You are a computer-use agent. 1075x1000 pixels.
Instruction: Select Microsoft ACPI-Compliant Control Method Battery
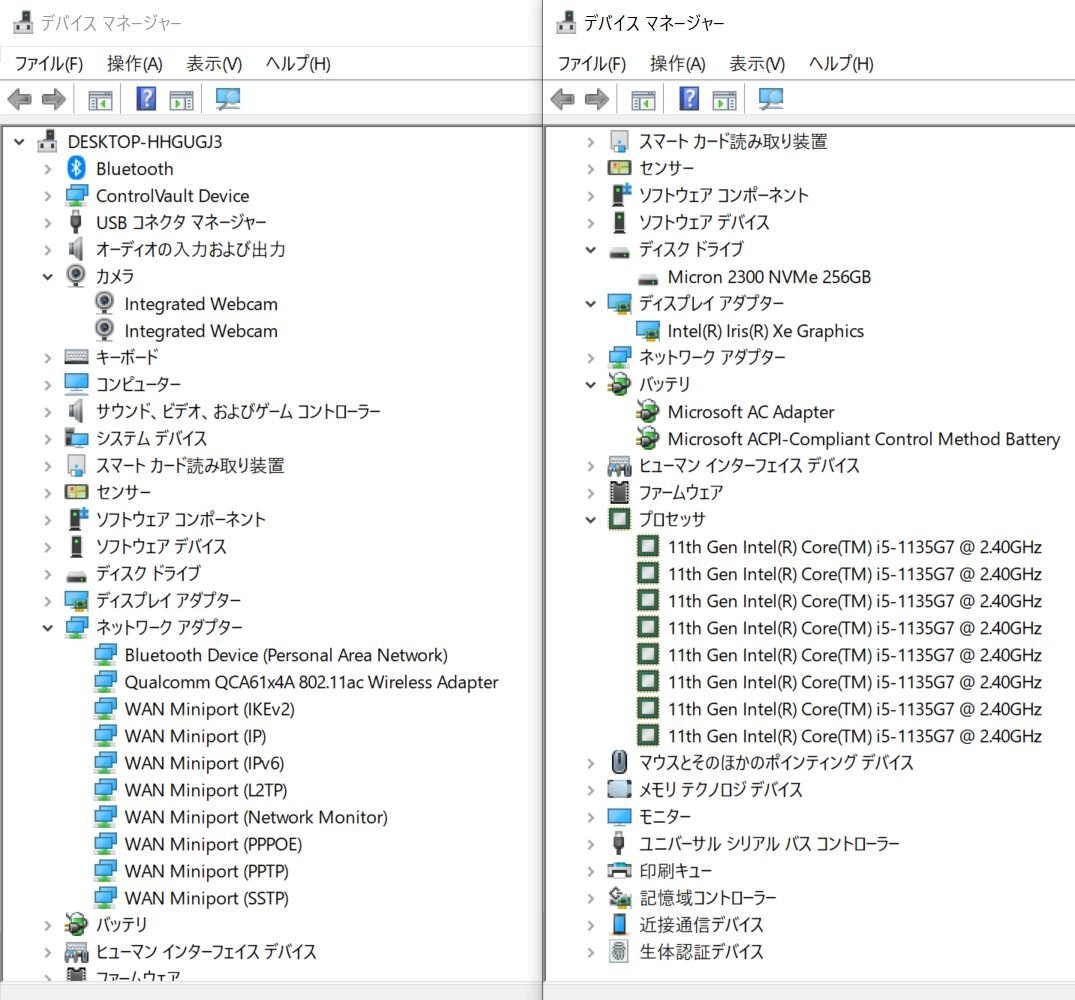(x=864, y=439)
